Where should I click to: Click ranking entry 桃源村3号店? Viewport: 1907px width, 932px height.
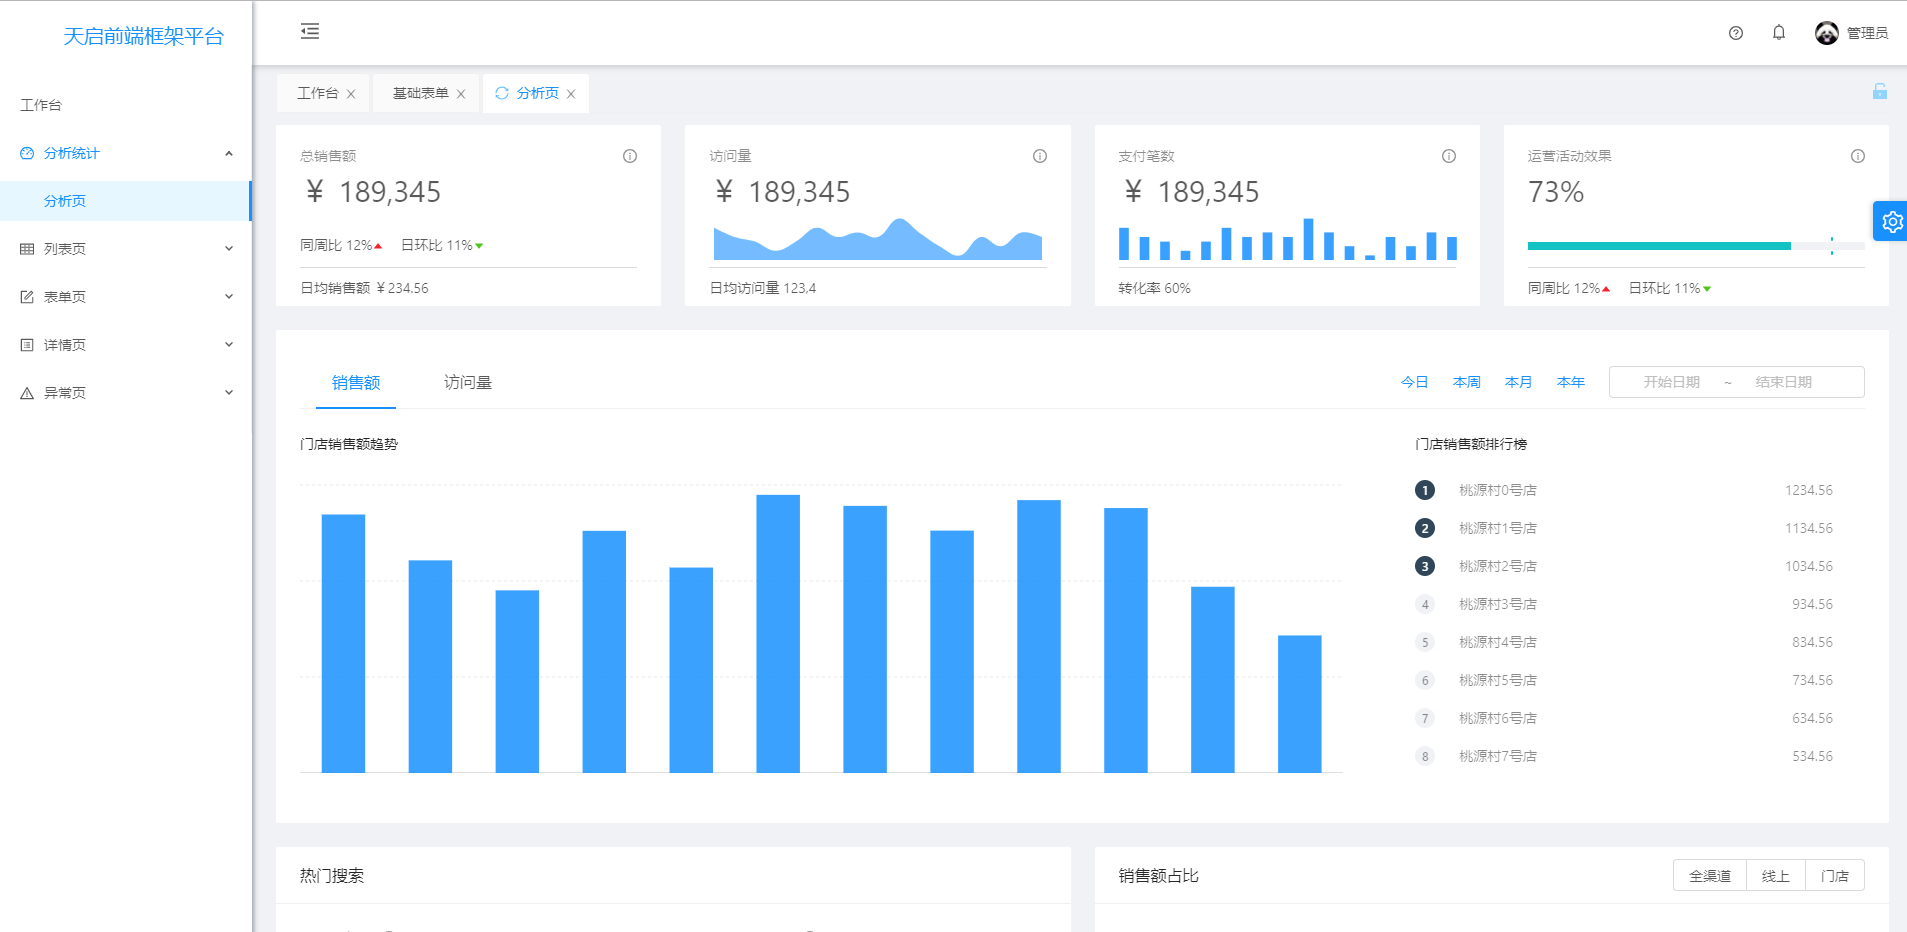(1497, 604)
